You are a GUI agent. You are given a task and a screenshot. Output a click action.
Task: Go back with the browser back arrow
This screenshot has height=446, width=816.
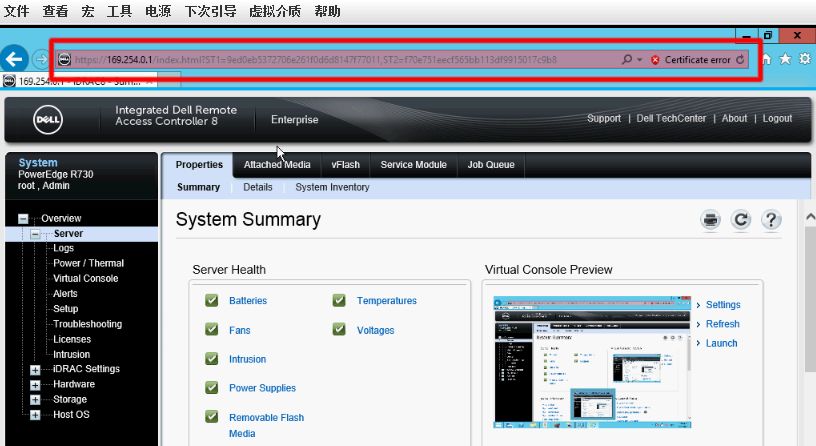click(15, 59)
